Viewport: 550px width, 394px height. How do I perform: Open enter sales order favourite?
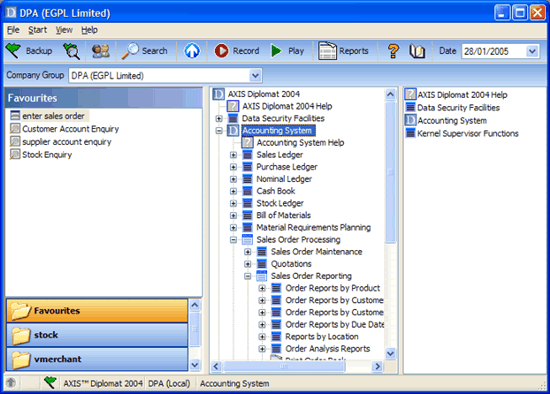coord(53,116)
